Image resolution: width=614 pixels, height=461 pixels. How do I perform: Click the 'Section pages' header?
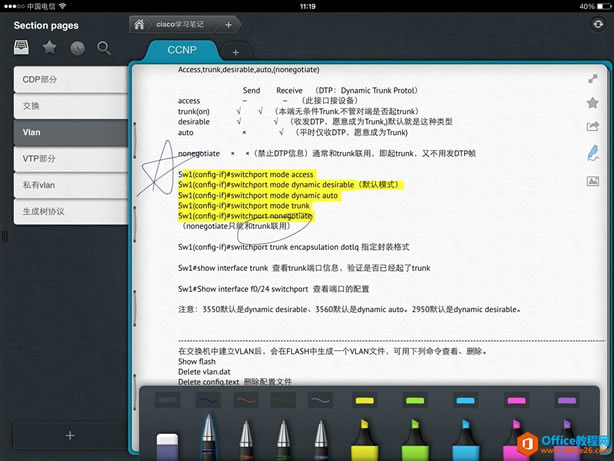point(46,25)
